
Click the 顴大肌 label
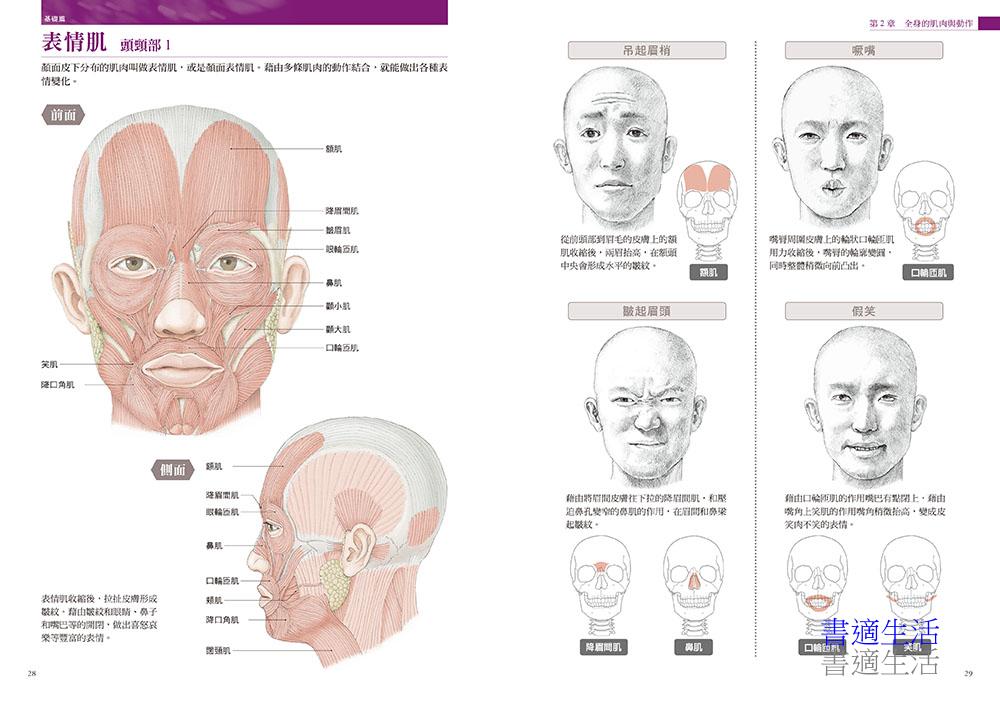click(x=338, y=329)
